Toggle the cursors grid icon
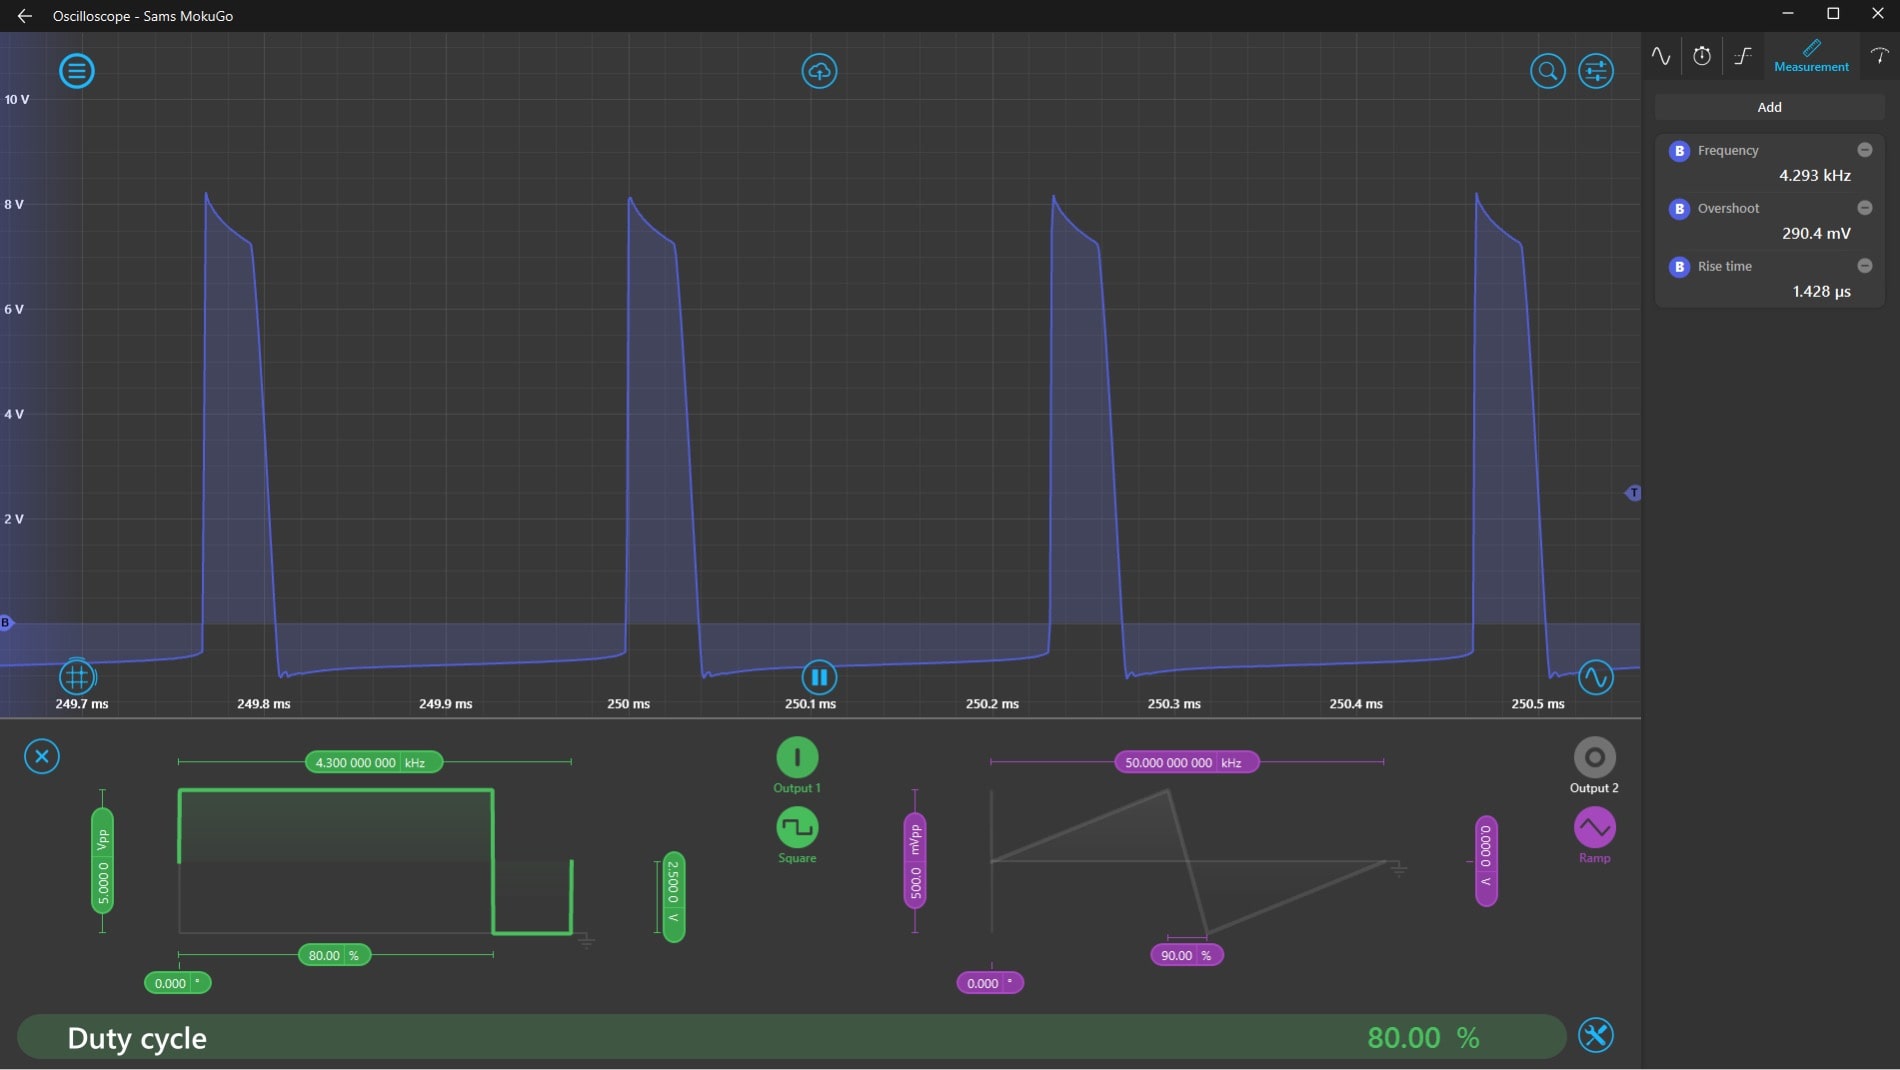The image size is (1900, 1070). [76, 677]
